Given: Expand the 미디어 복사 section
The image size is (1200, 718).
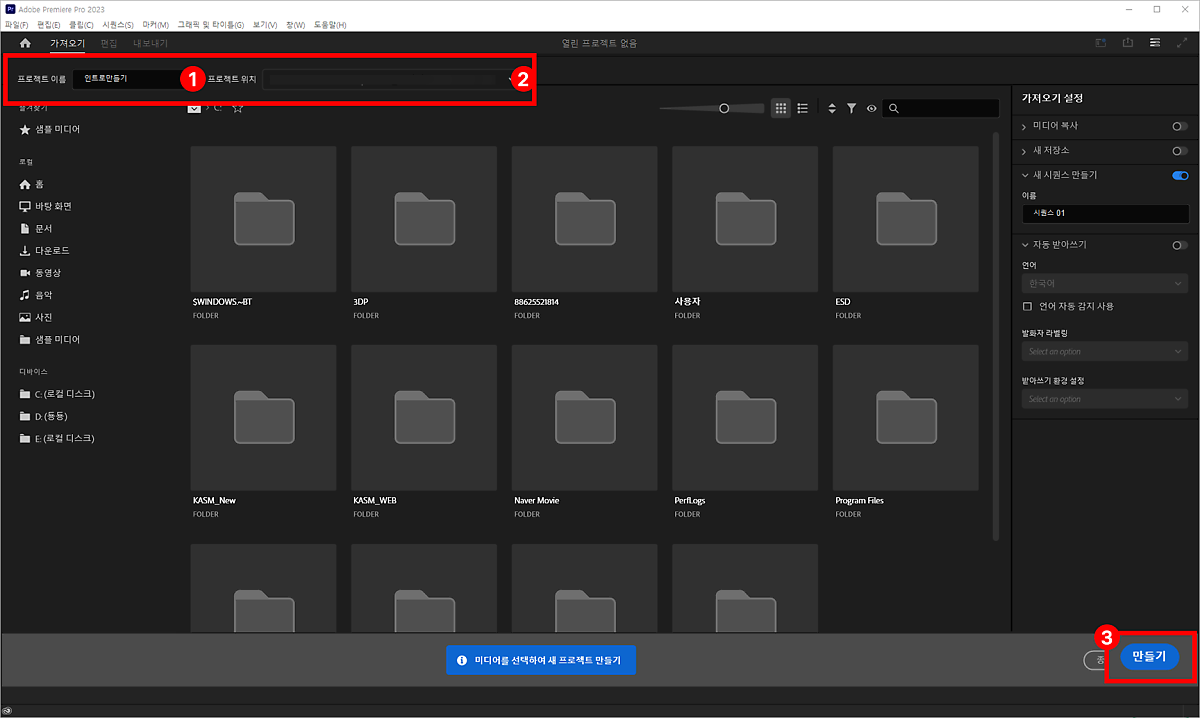Looking at the screenshot, I should [1025, 126].
